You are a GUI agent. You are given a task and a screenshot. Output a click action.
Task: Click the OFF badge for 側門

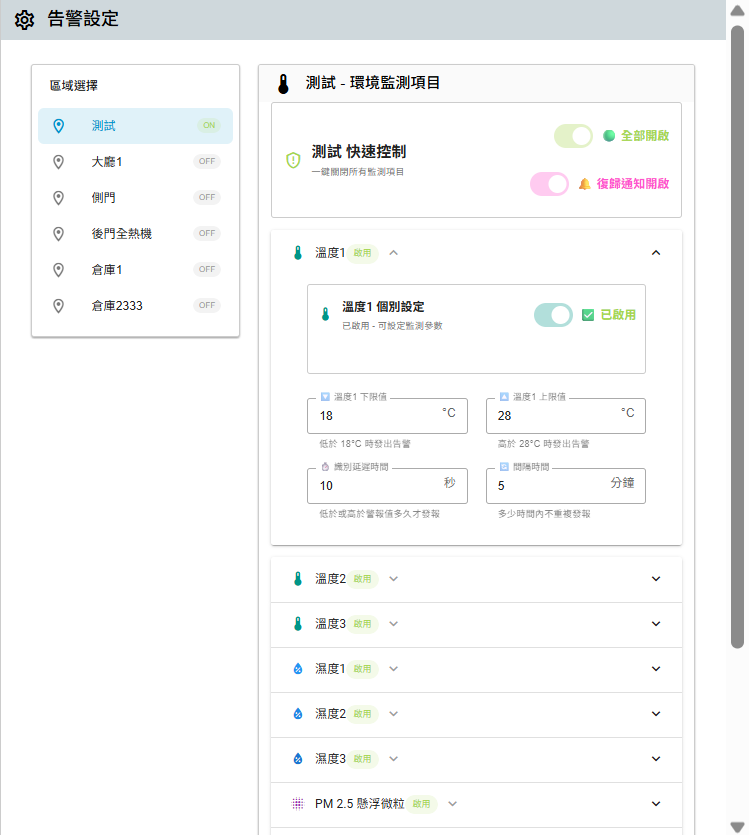coord(207,197)
